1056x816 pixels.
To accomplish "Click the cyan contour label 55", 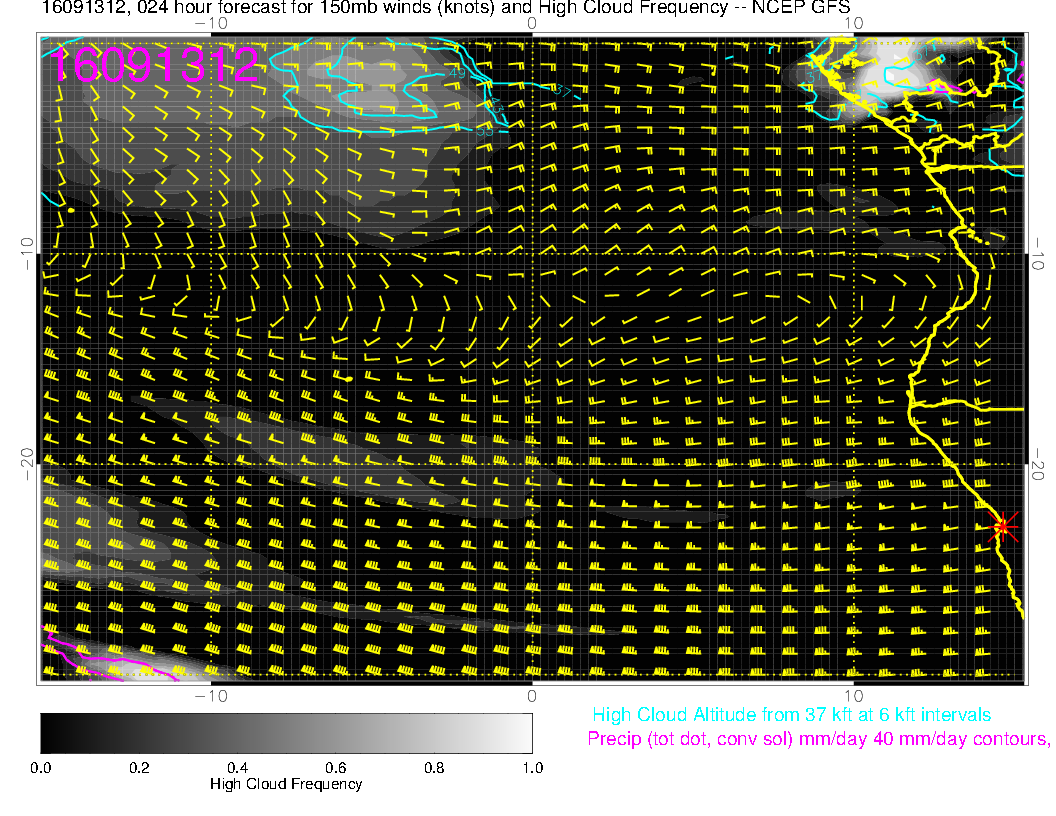I will 485,131.
